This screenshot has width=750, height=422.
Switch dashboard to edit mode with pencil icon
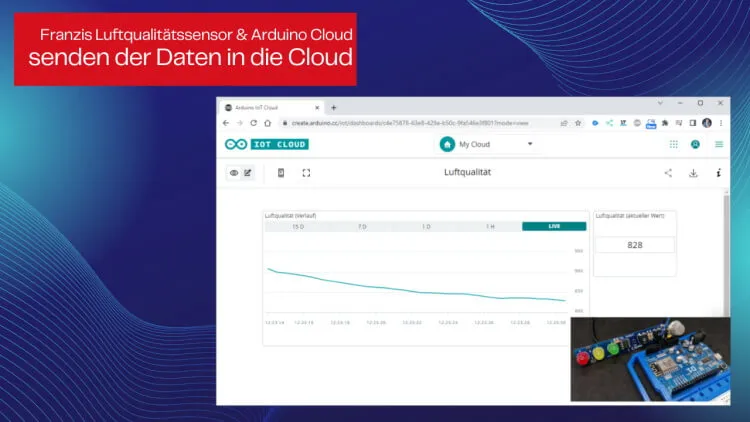pyautogui.click(x=248, y=173)
